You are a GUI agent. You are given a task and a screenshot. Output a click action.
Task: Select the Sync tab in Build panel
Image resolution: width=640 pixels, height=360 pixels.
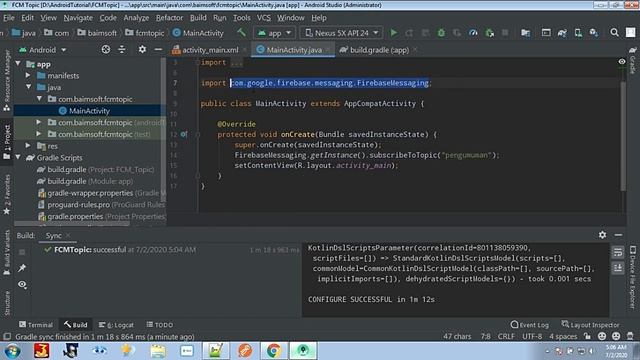coord(53,236)
